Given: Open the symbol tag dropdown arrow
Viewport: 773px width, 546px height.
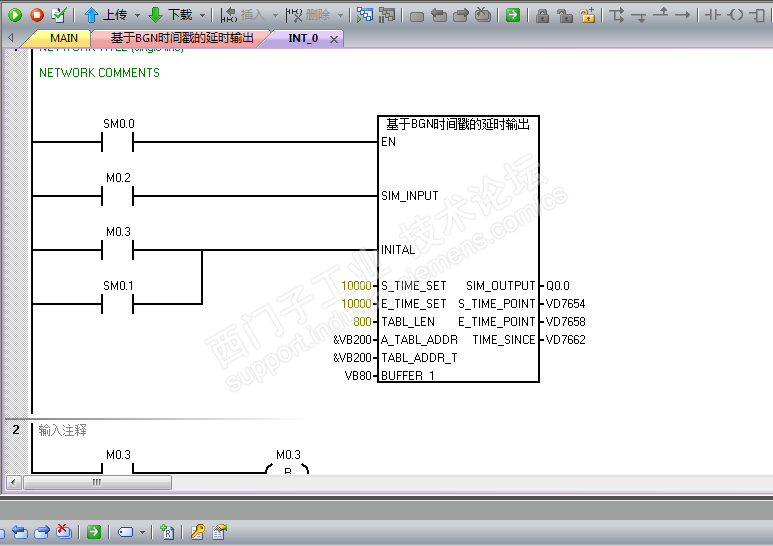Looking at the screenshot, I should [x=142, y=533].
